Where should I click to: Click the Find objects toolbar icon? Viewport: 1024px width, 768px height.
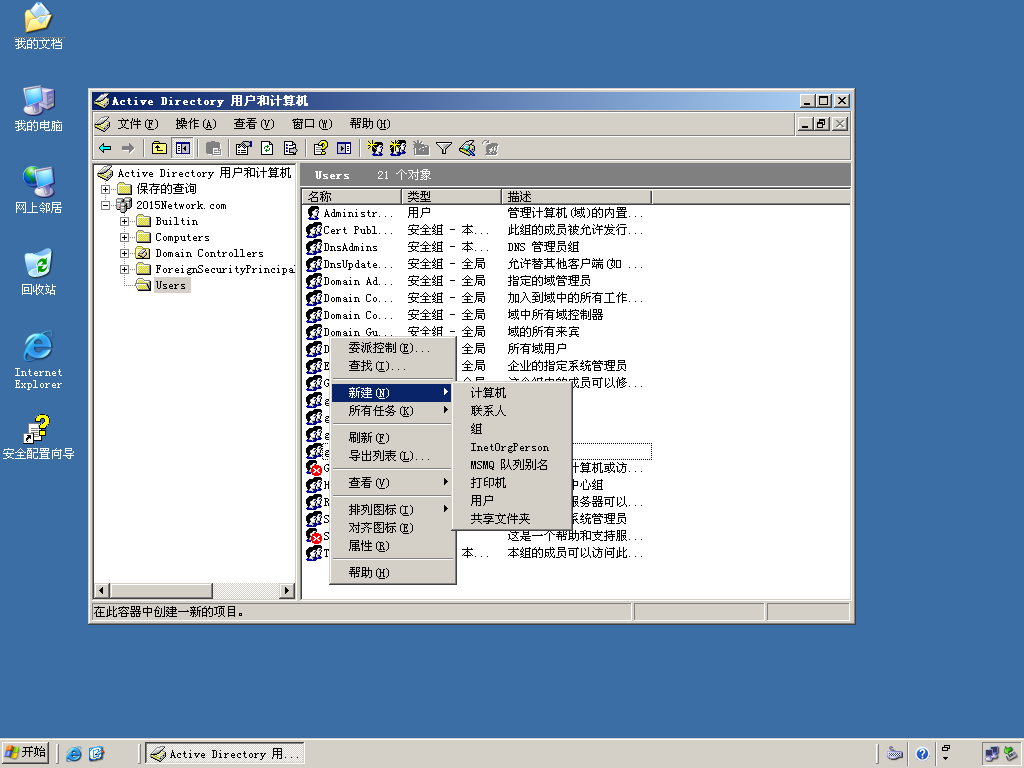coord(467,148)
